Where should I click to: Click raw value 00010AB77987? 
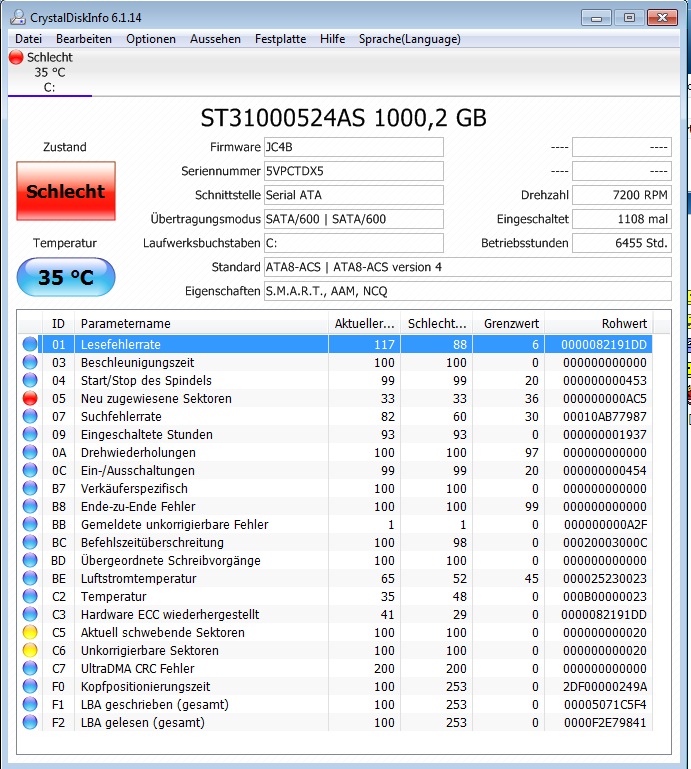point(605,416)
